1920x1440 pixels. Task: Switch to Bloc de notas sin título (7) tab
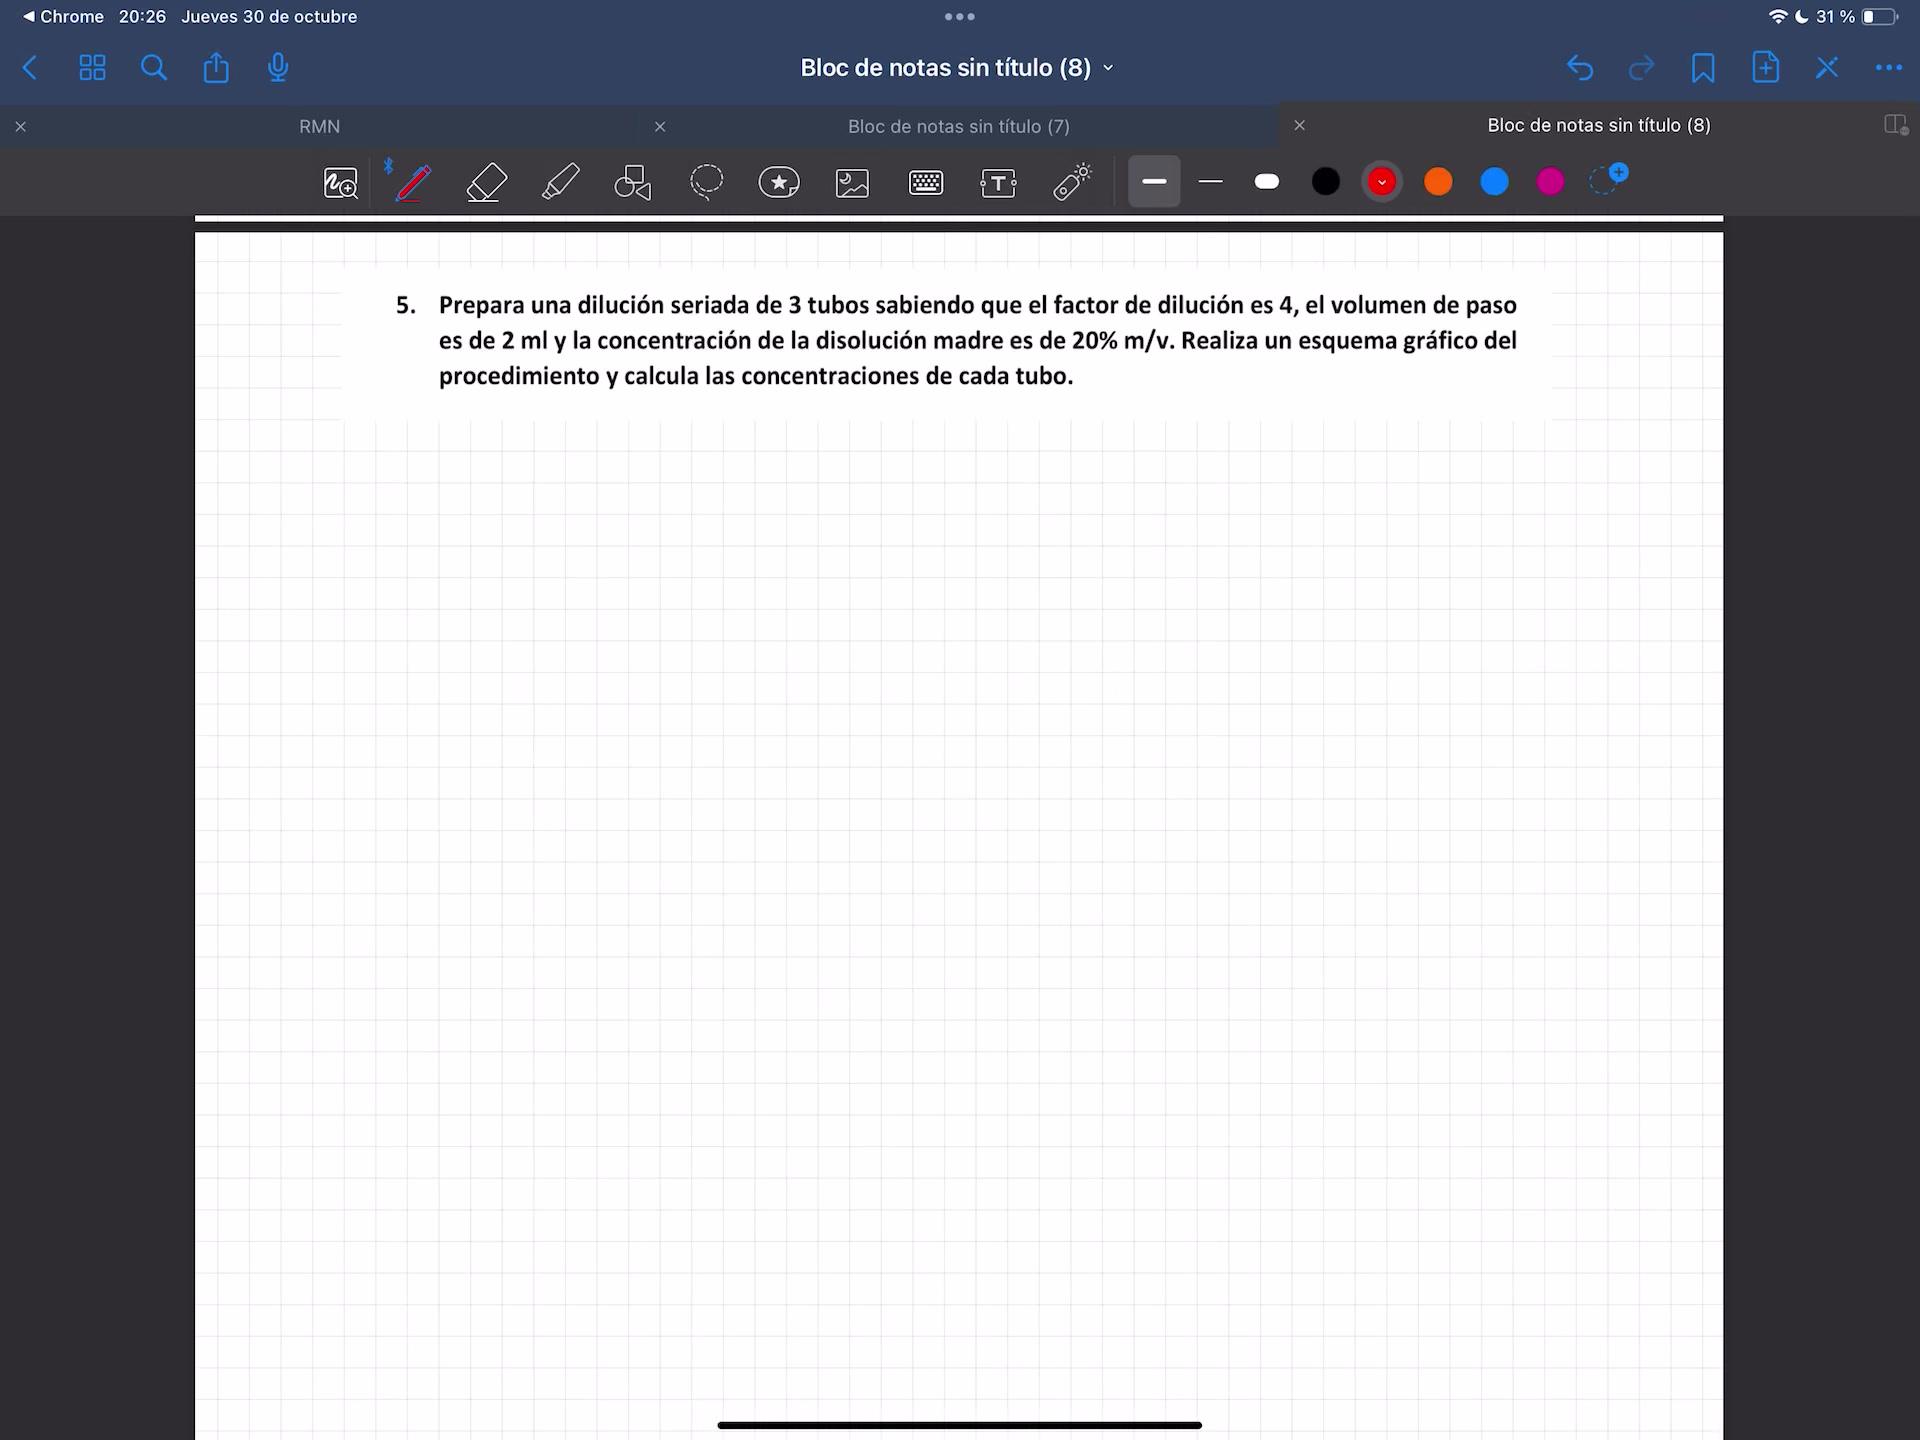(958, 126)
